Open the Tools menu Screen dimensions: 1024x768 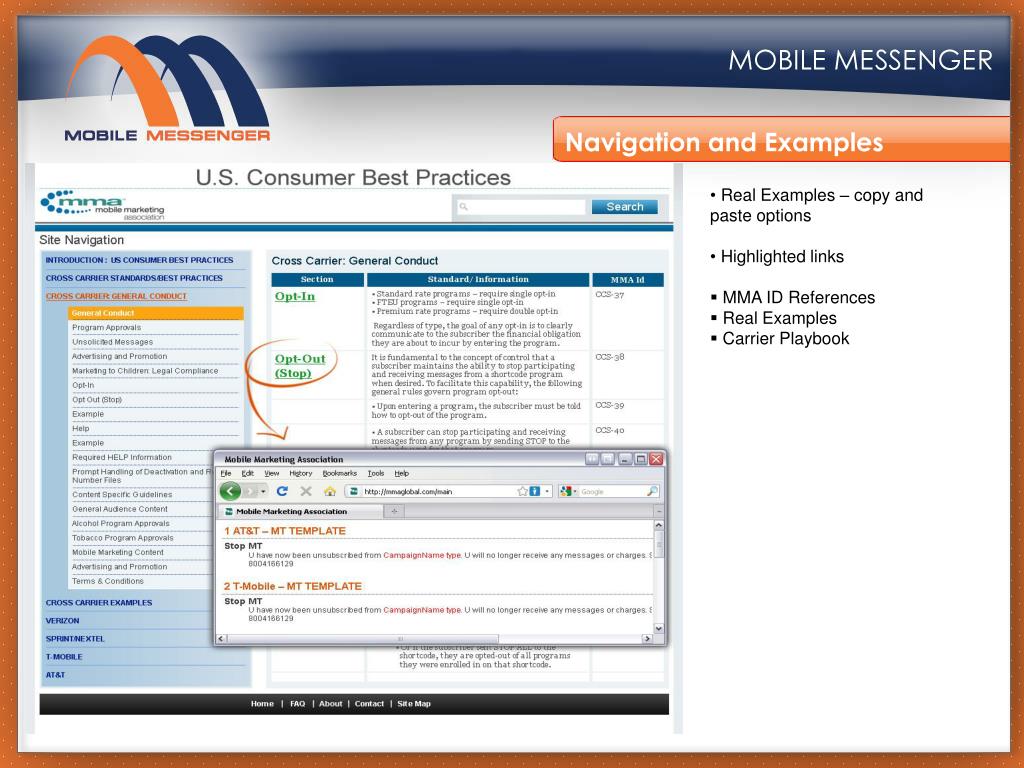tap(376, 473)
